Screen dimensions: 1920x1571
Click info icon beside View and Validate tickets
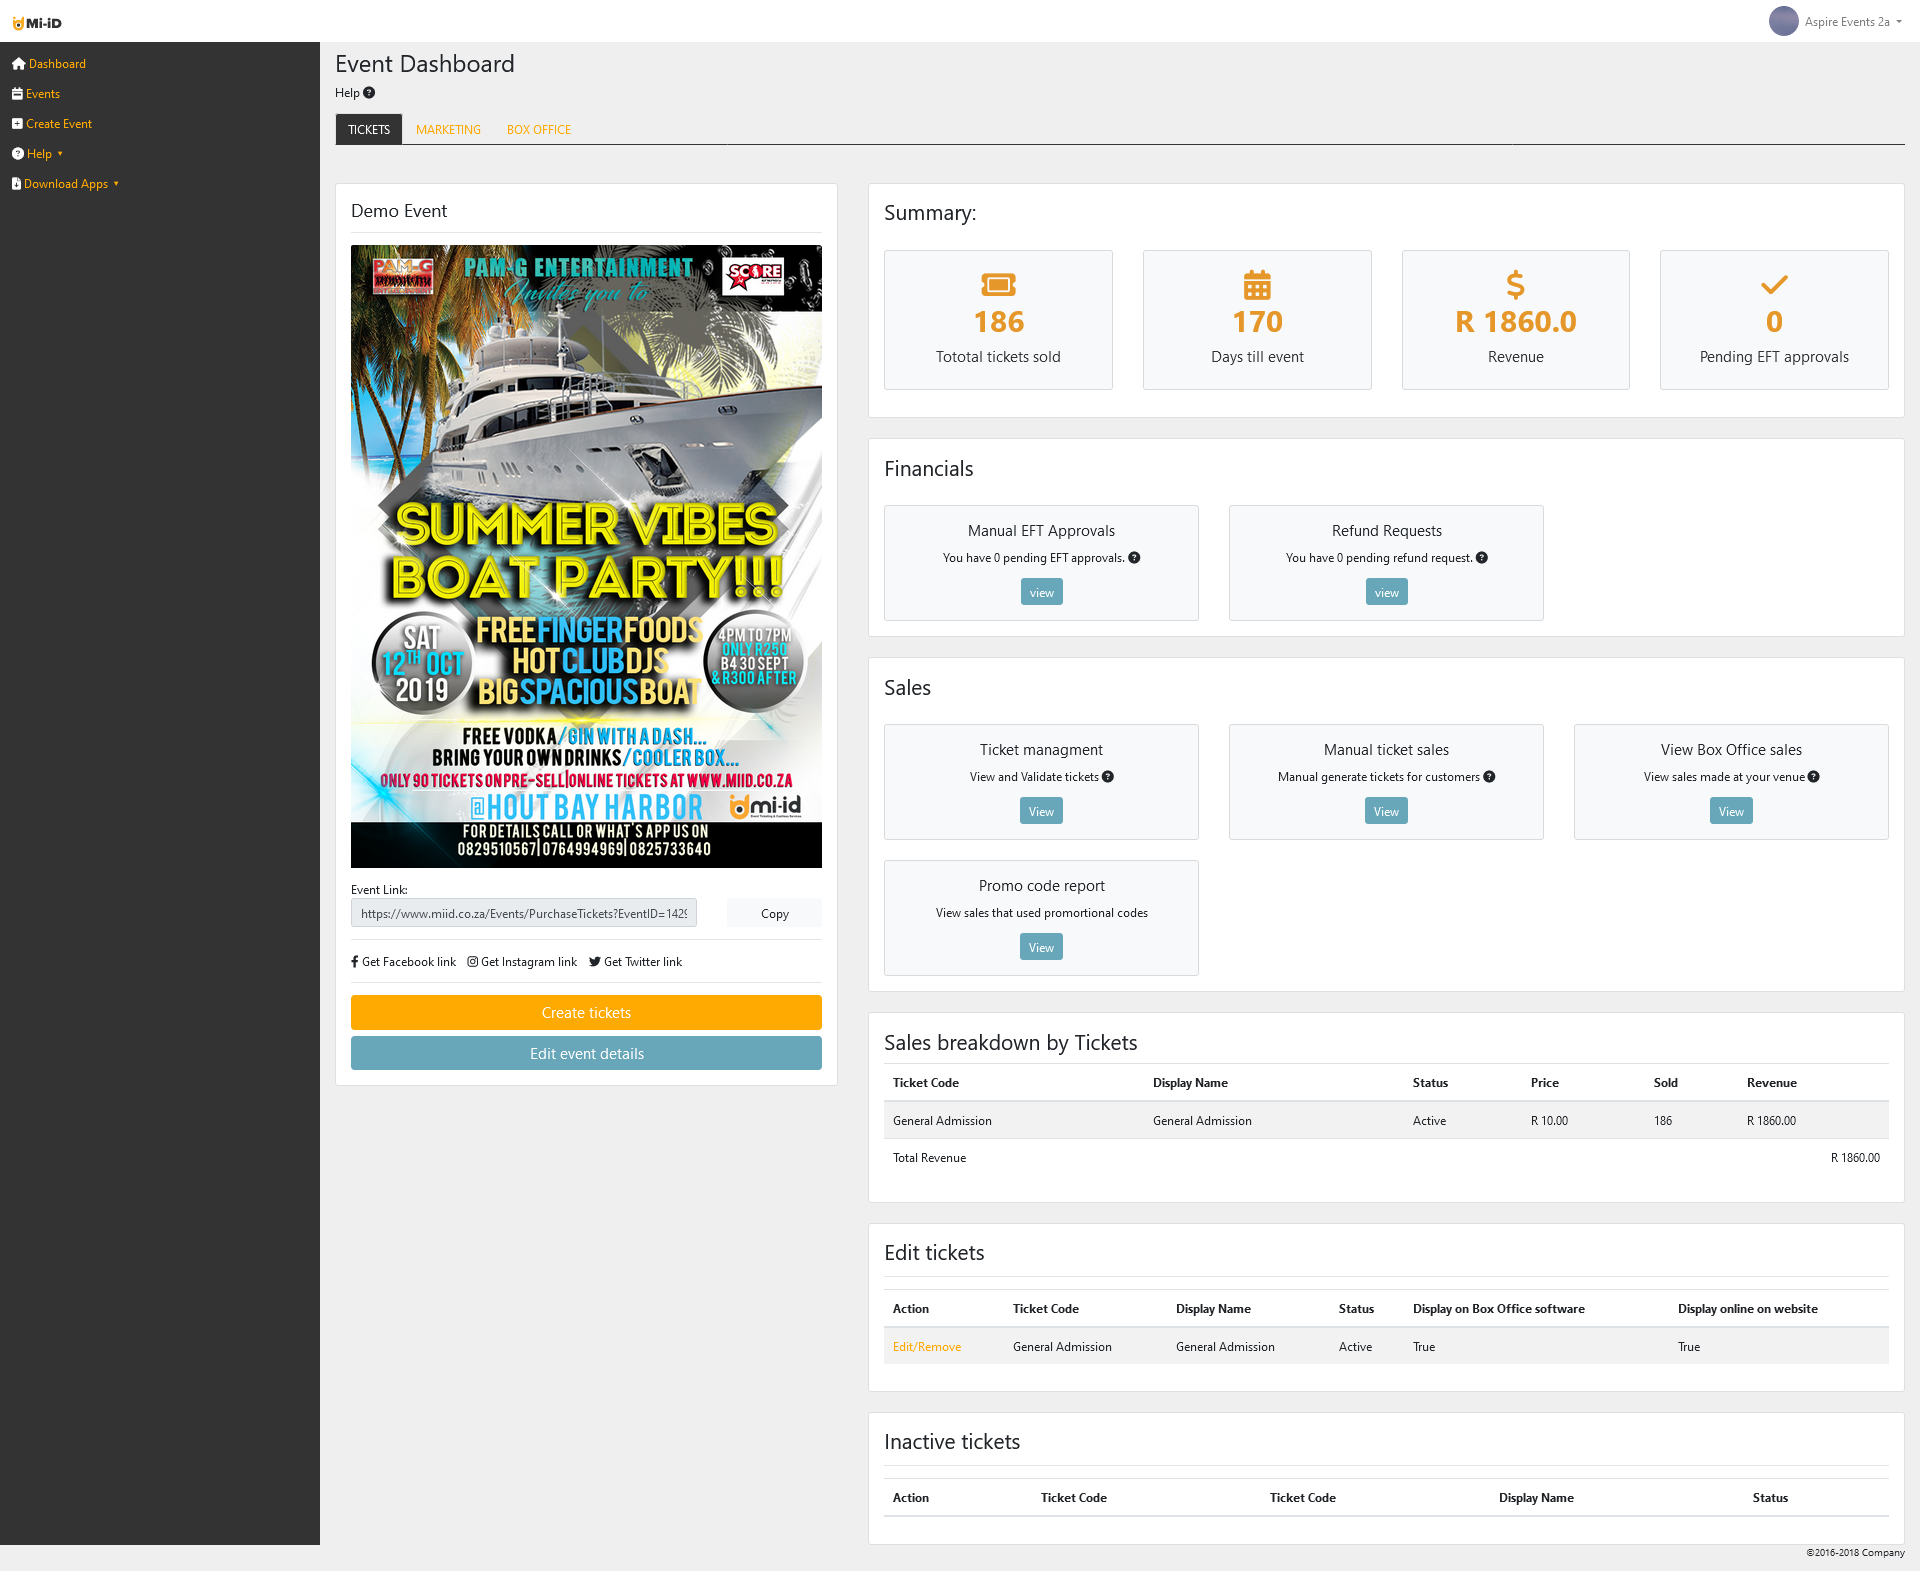1108,777
